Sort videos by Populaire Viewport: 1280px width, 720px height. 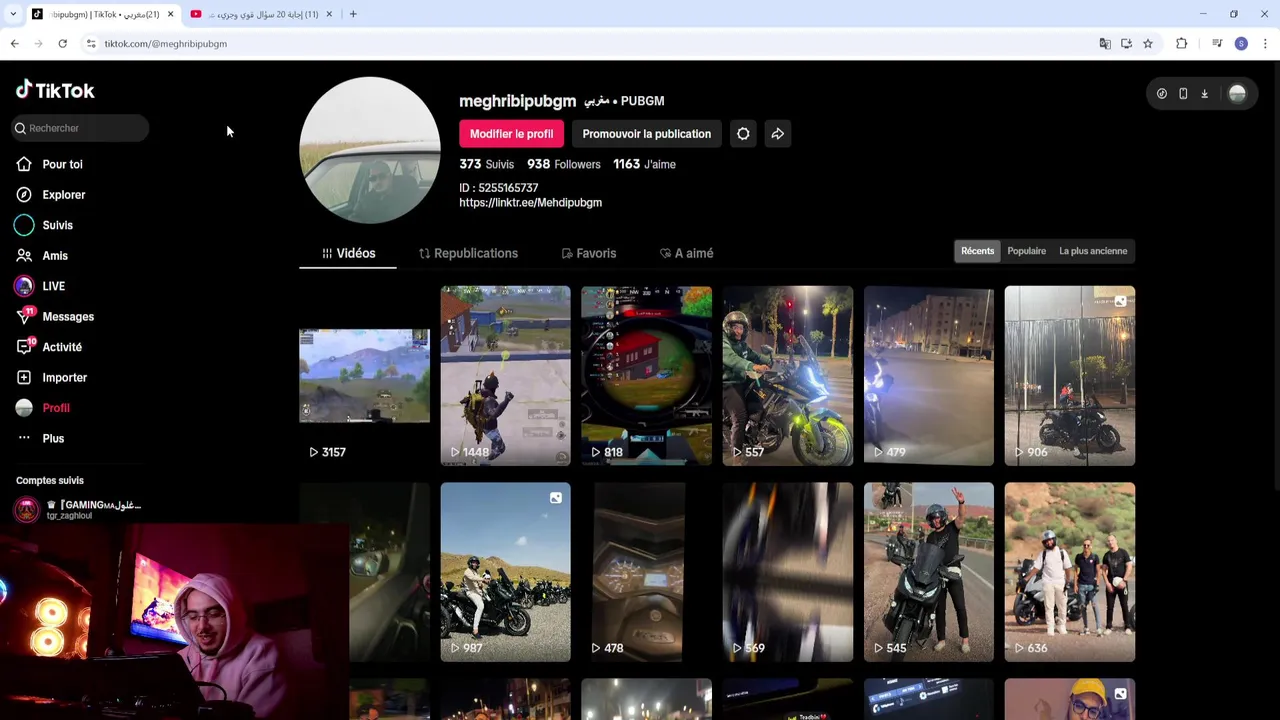click(x=1026, y=251)
